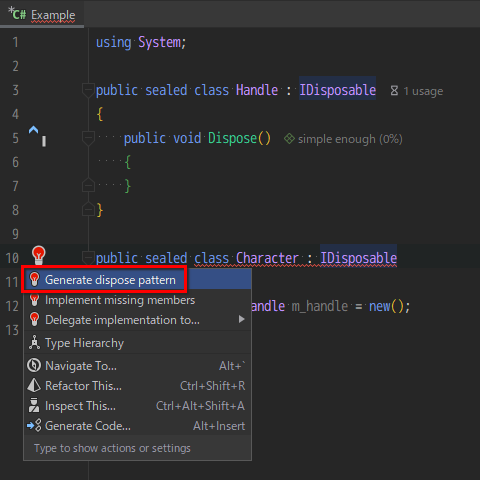Collapse the Character class fold on line 10

point(88,257)
